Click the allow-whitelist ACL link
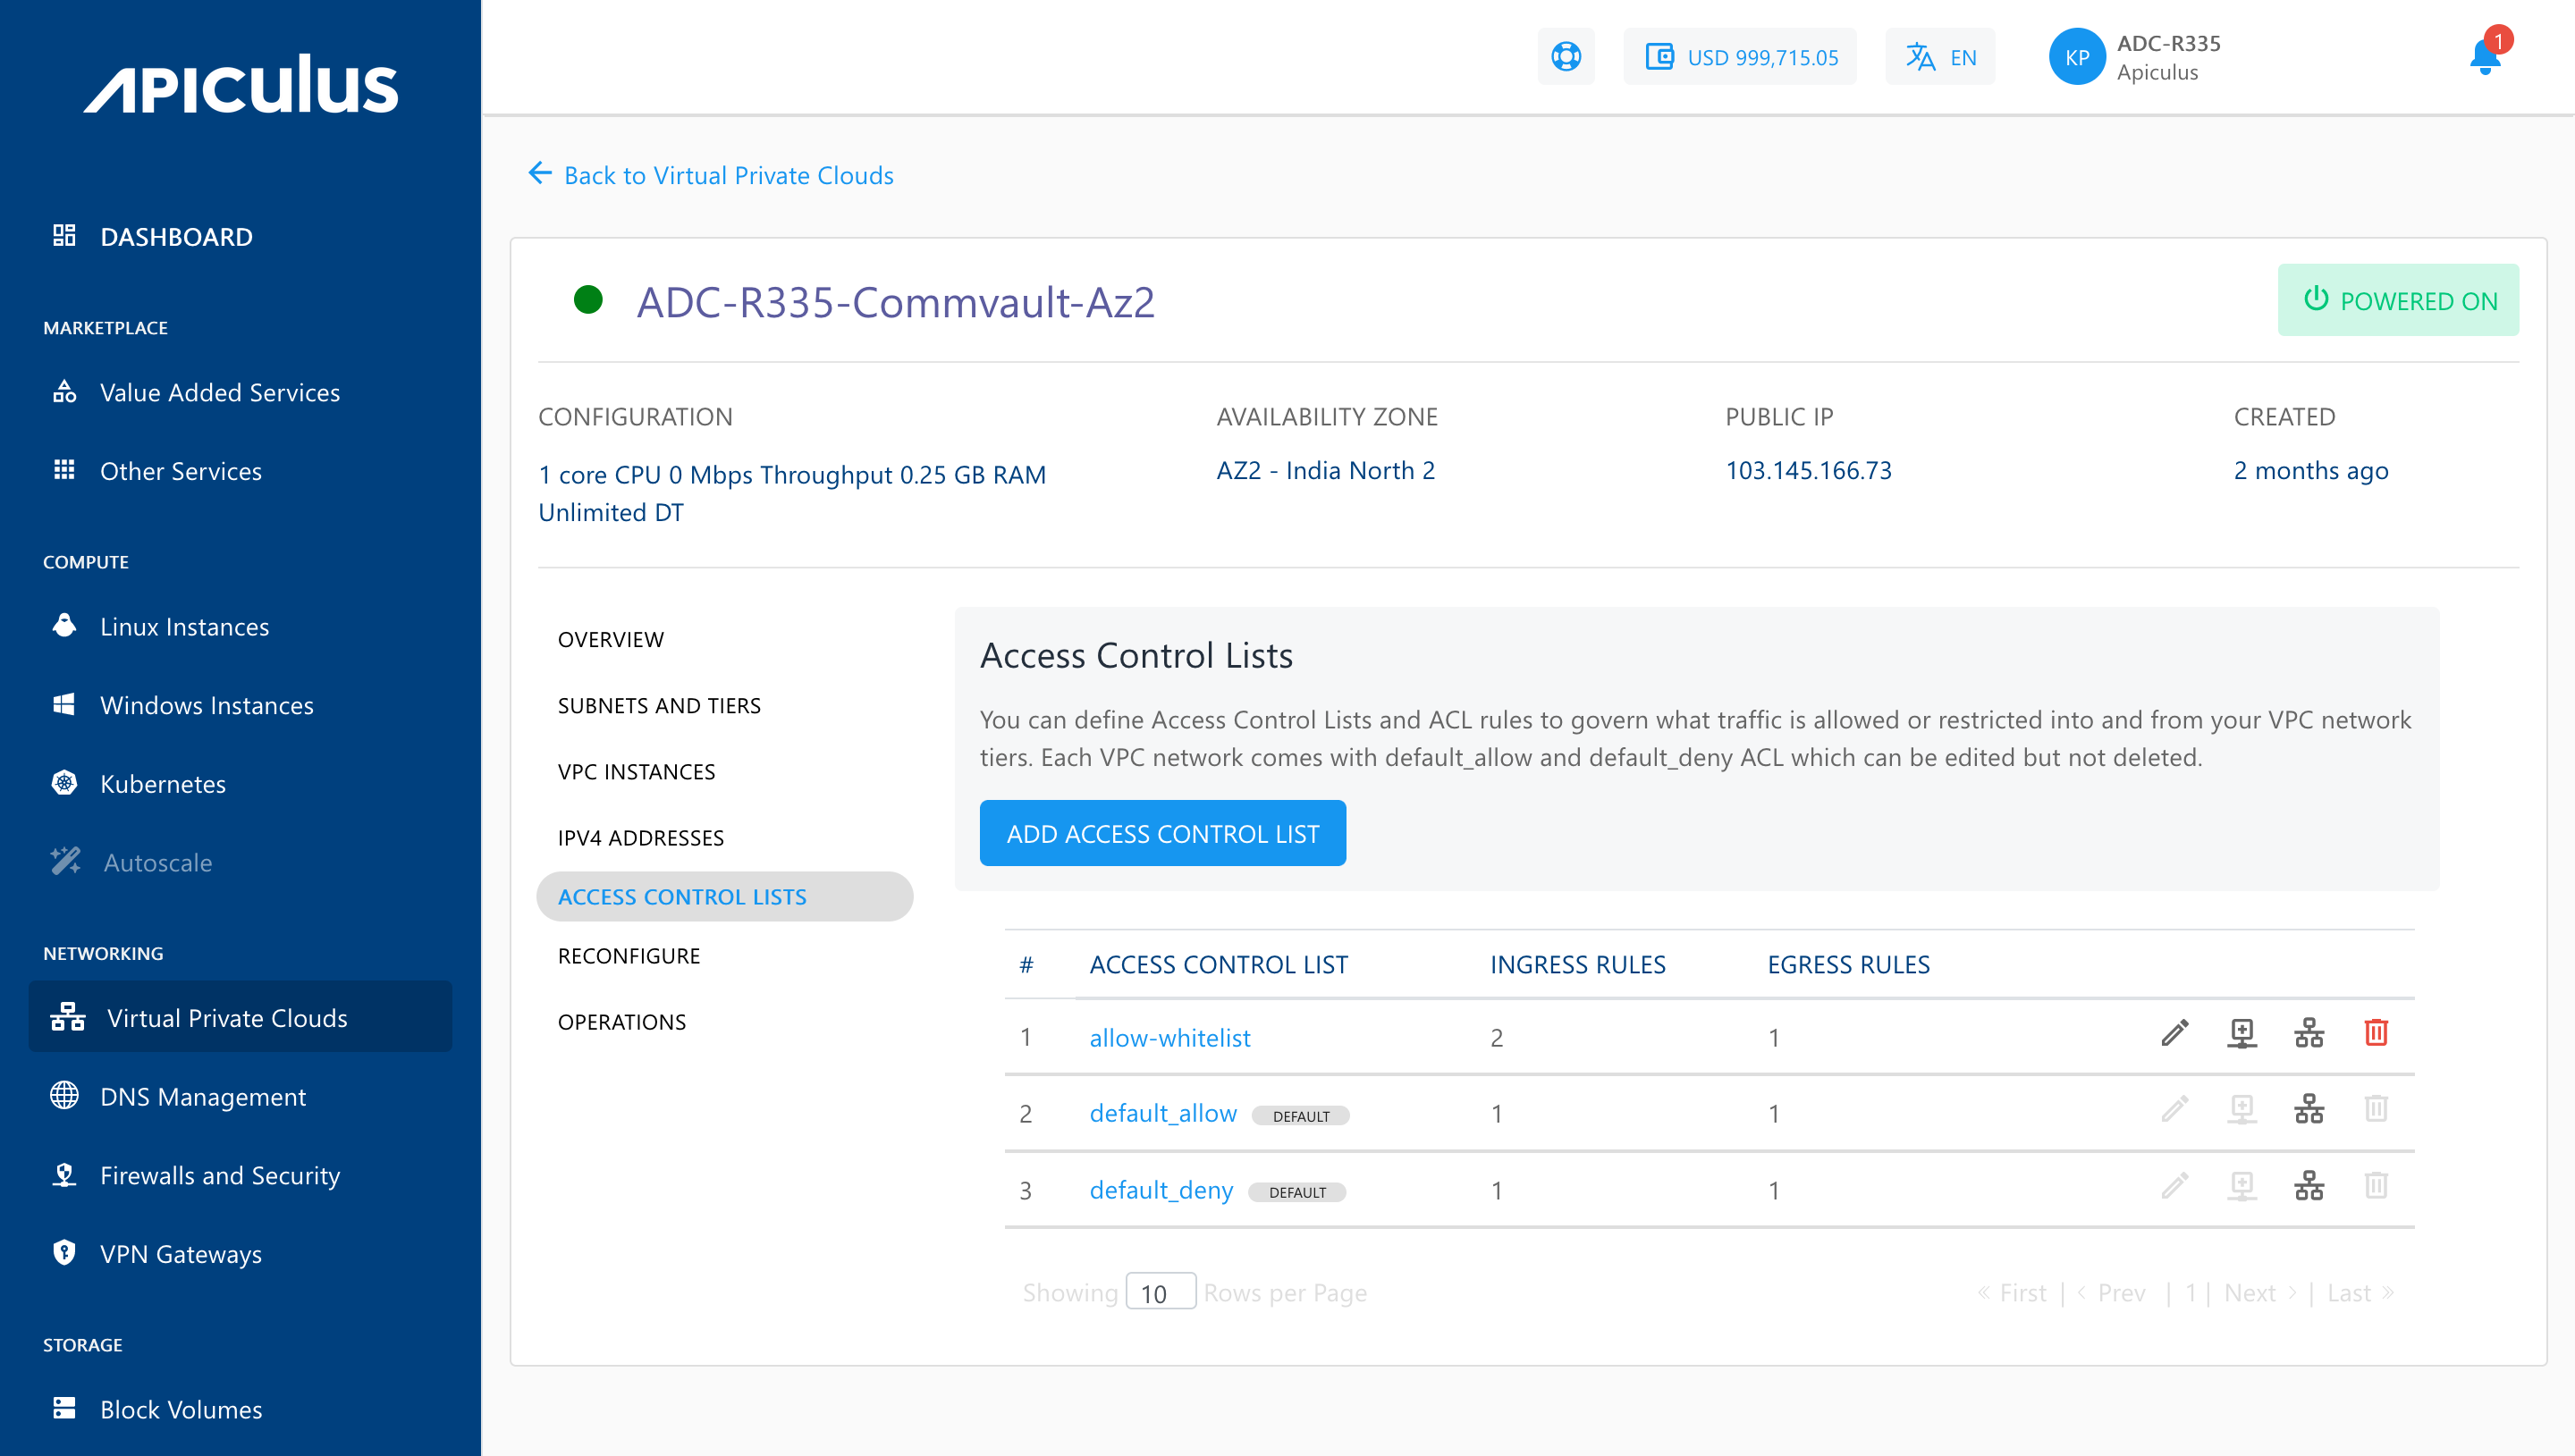 (x=1169, y=1037)
